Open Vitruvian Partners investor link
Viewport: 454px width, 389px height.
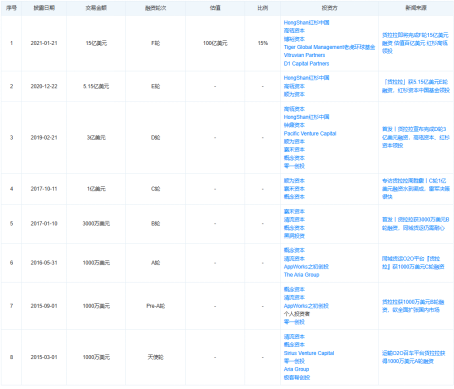pos(304,55)
